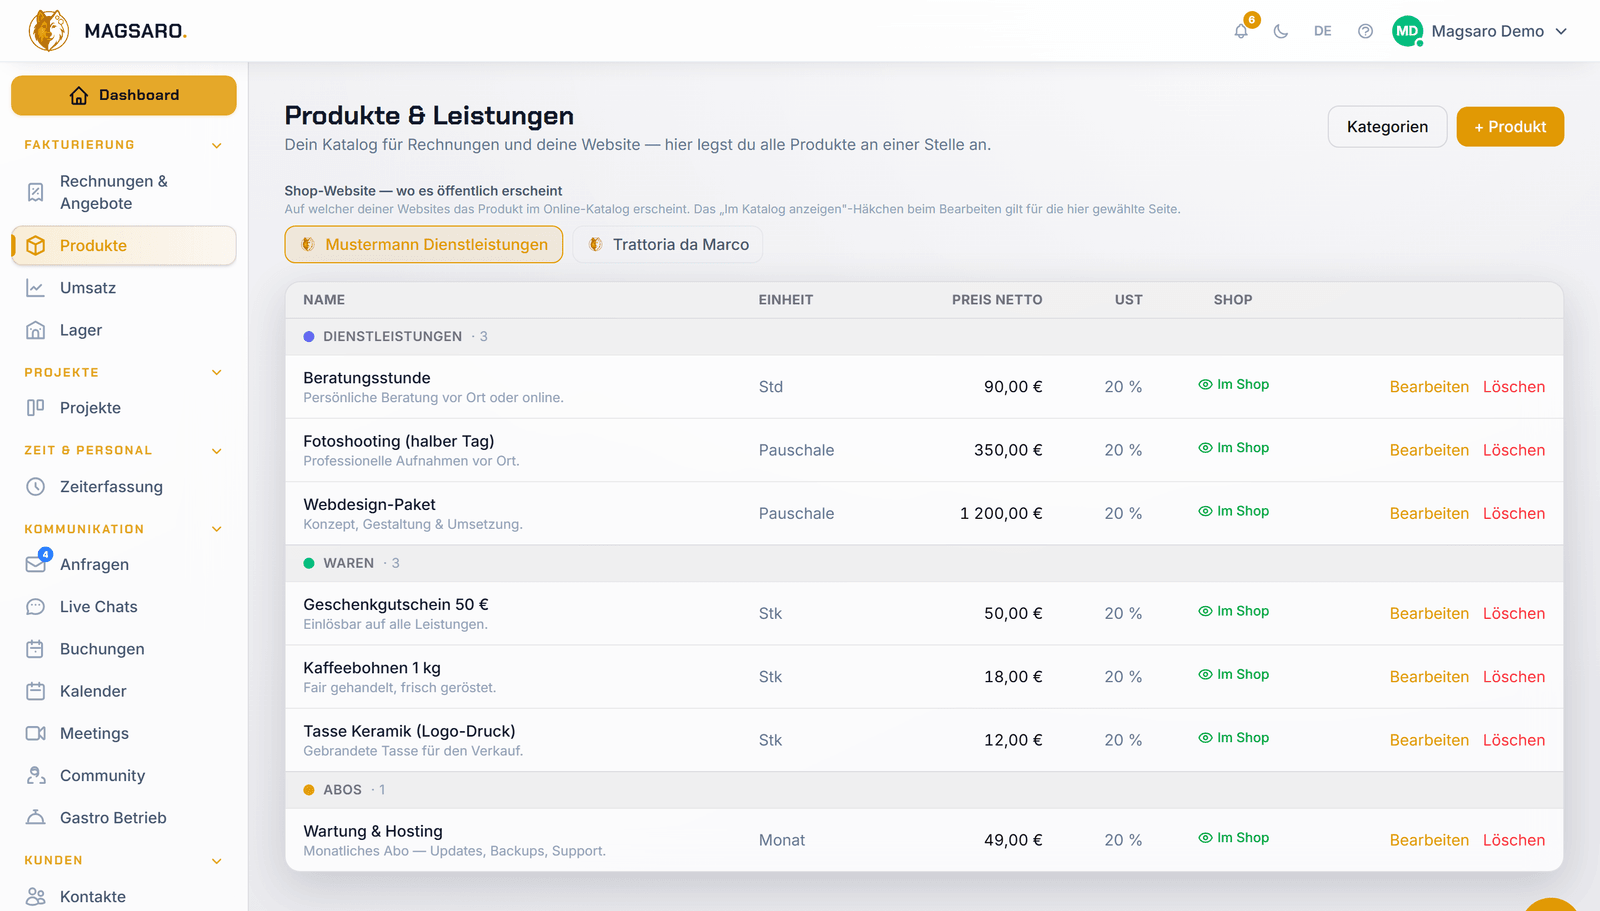Click the Einheit column header
The height and width of the screenshot is (911, 1600).
[x=786, y=300]
